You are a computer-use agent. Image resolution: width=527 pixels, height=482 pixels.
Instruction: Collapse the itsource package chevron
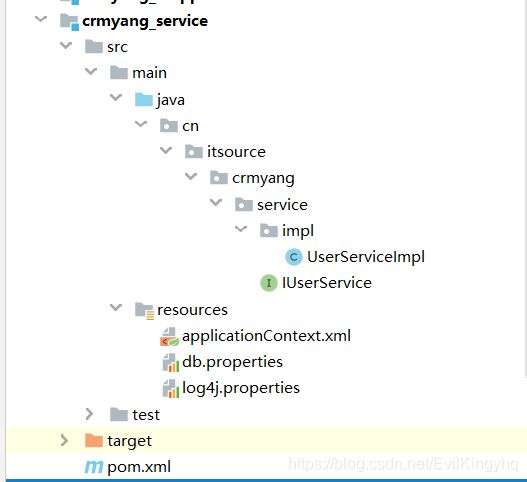click(x=166, y=150)
